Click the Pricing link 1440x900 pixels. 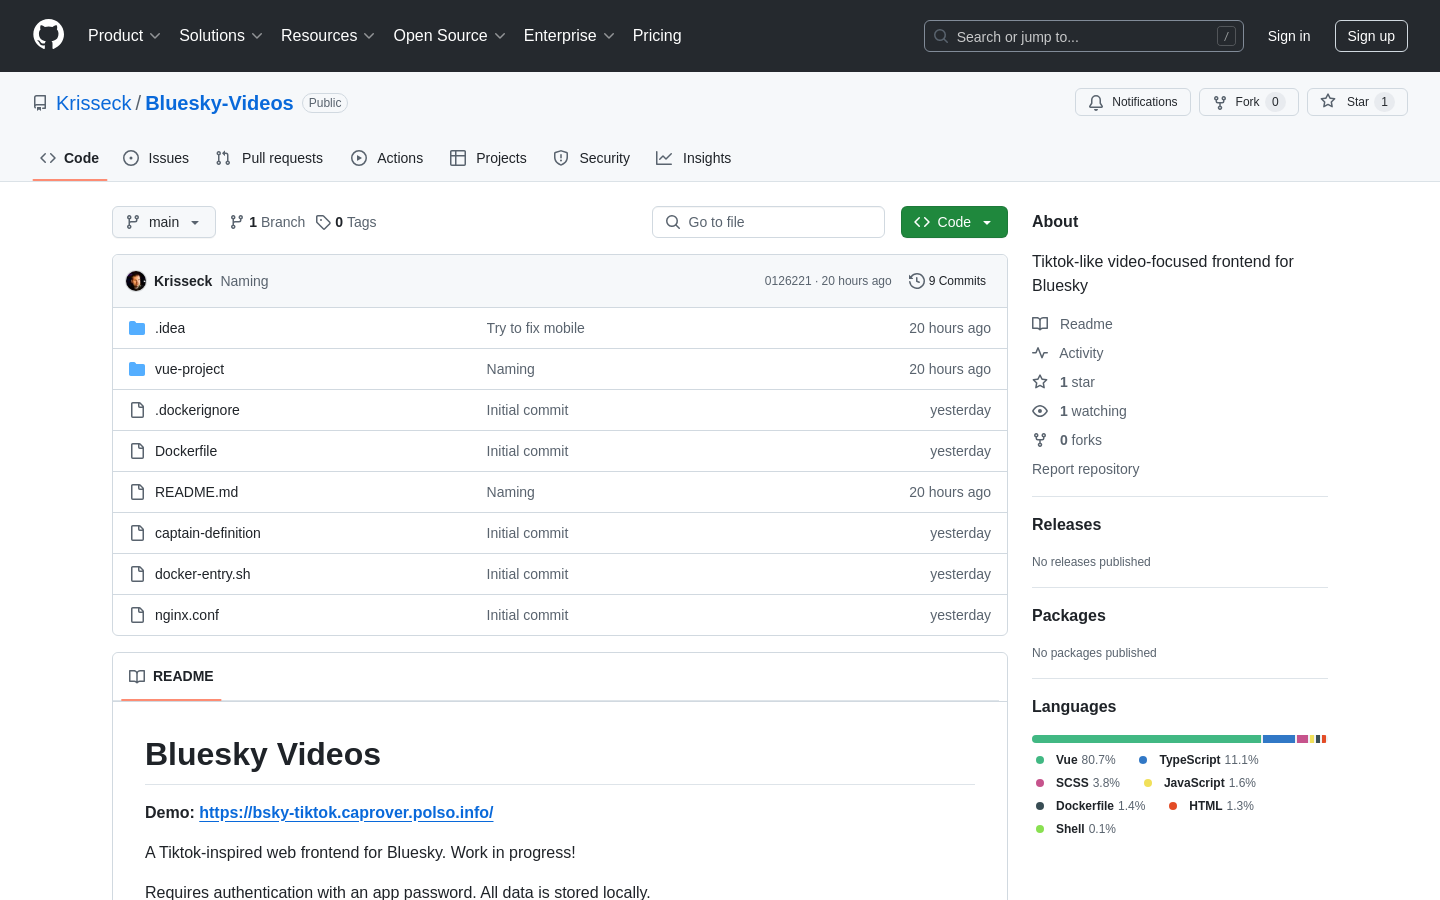(x=657, y=36)
